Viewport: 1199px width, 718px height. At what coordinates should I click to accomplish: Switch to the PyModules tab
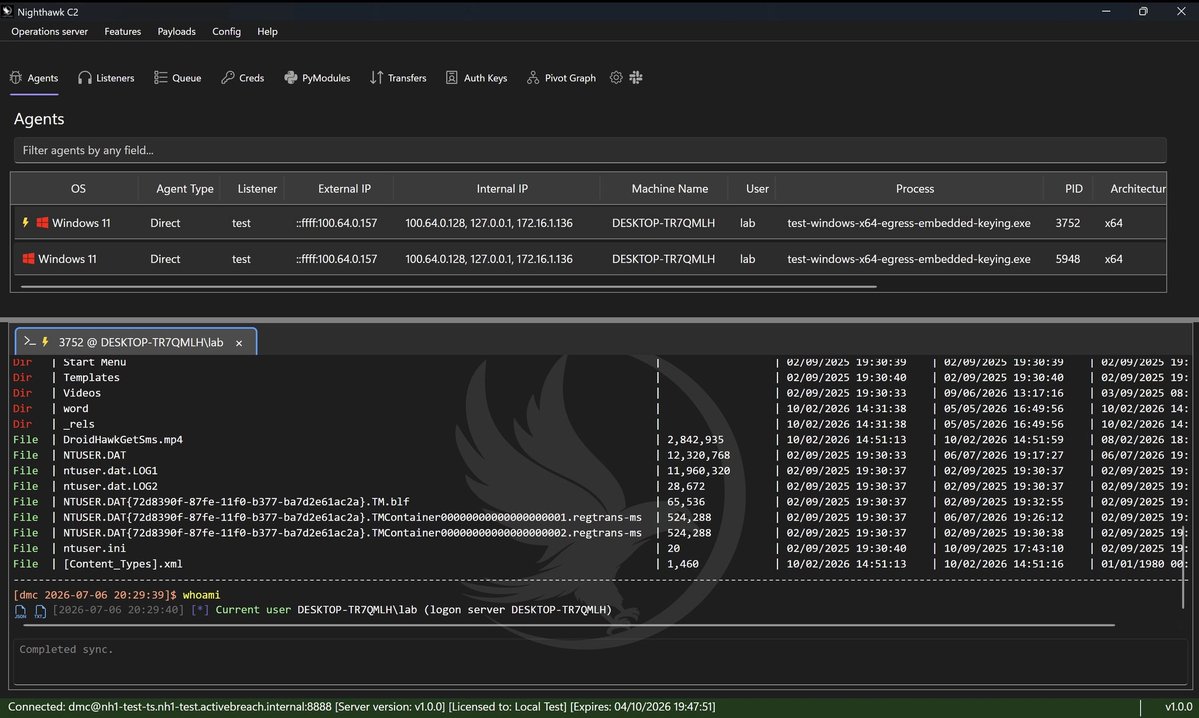coord(317,78)
